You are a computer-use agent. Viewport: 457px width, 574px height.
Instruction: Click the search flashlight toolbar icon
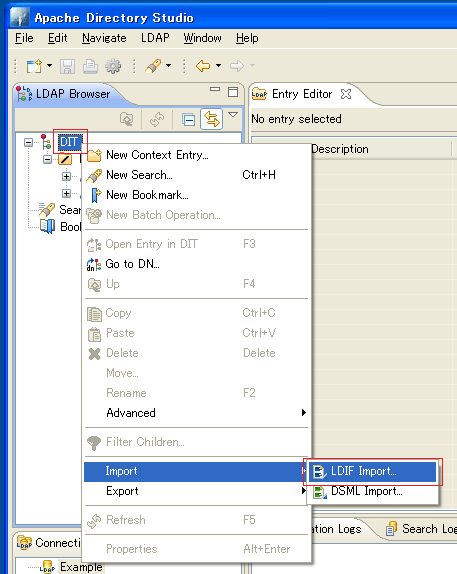(153, 66)
